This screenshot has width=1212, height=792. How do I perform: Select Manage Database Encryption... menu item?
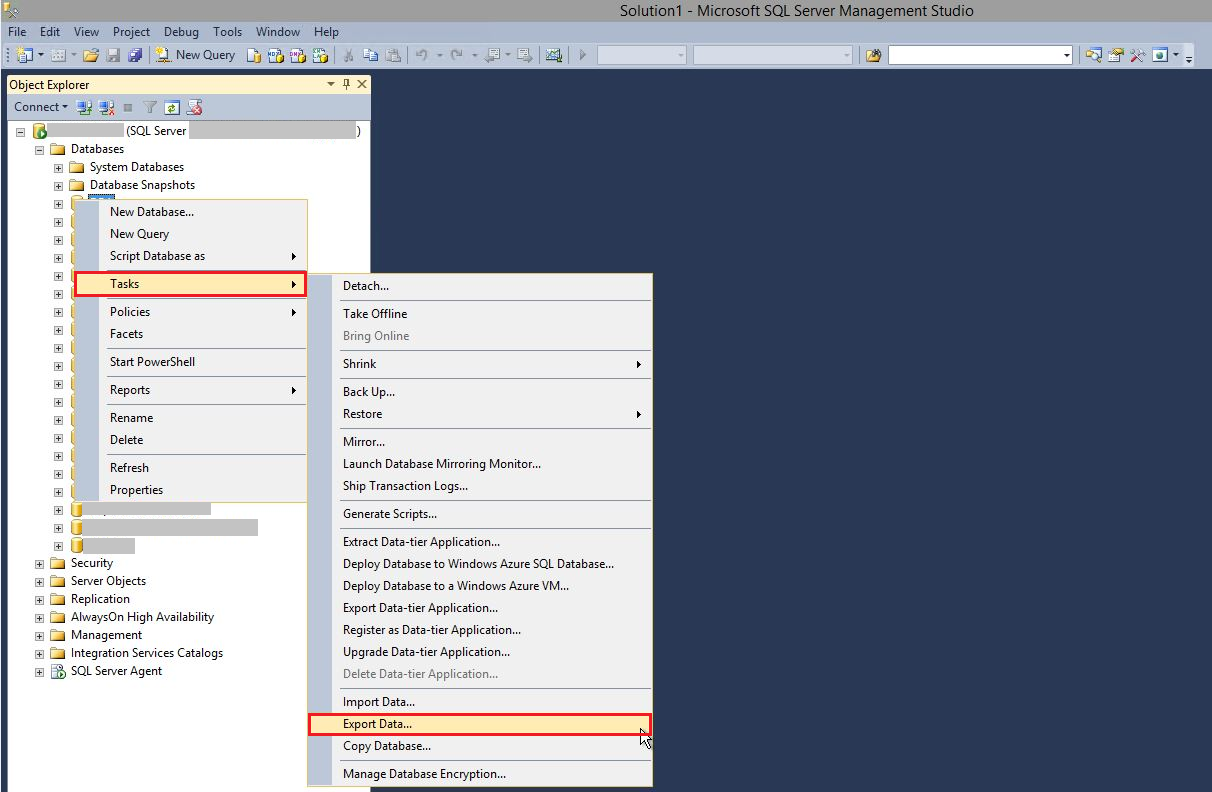coord(480,774)
